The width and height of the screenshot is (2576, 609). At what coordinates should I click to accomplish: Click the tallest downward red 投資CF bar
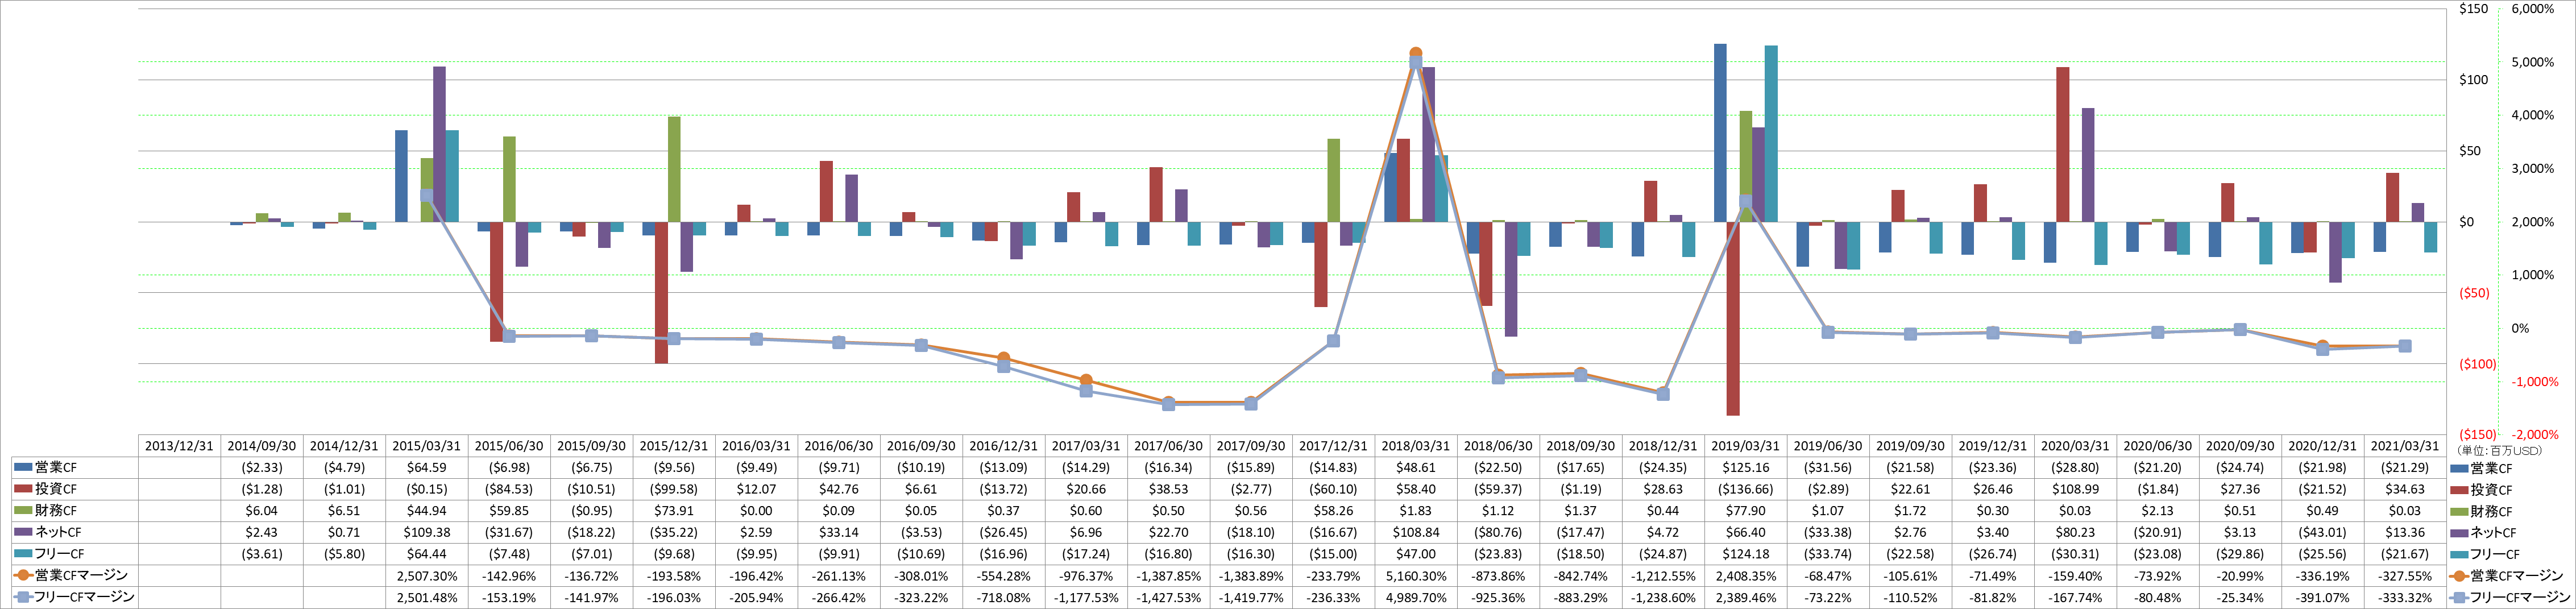pos(1733,318)
